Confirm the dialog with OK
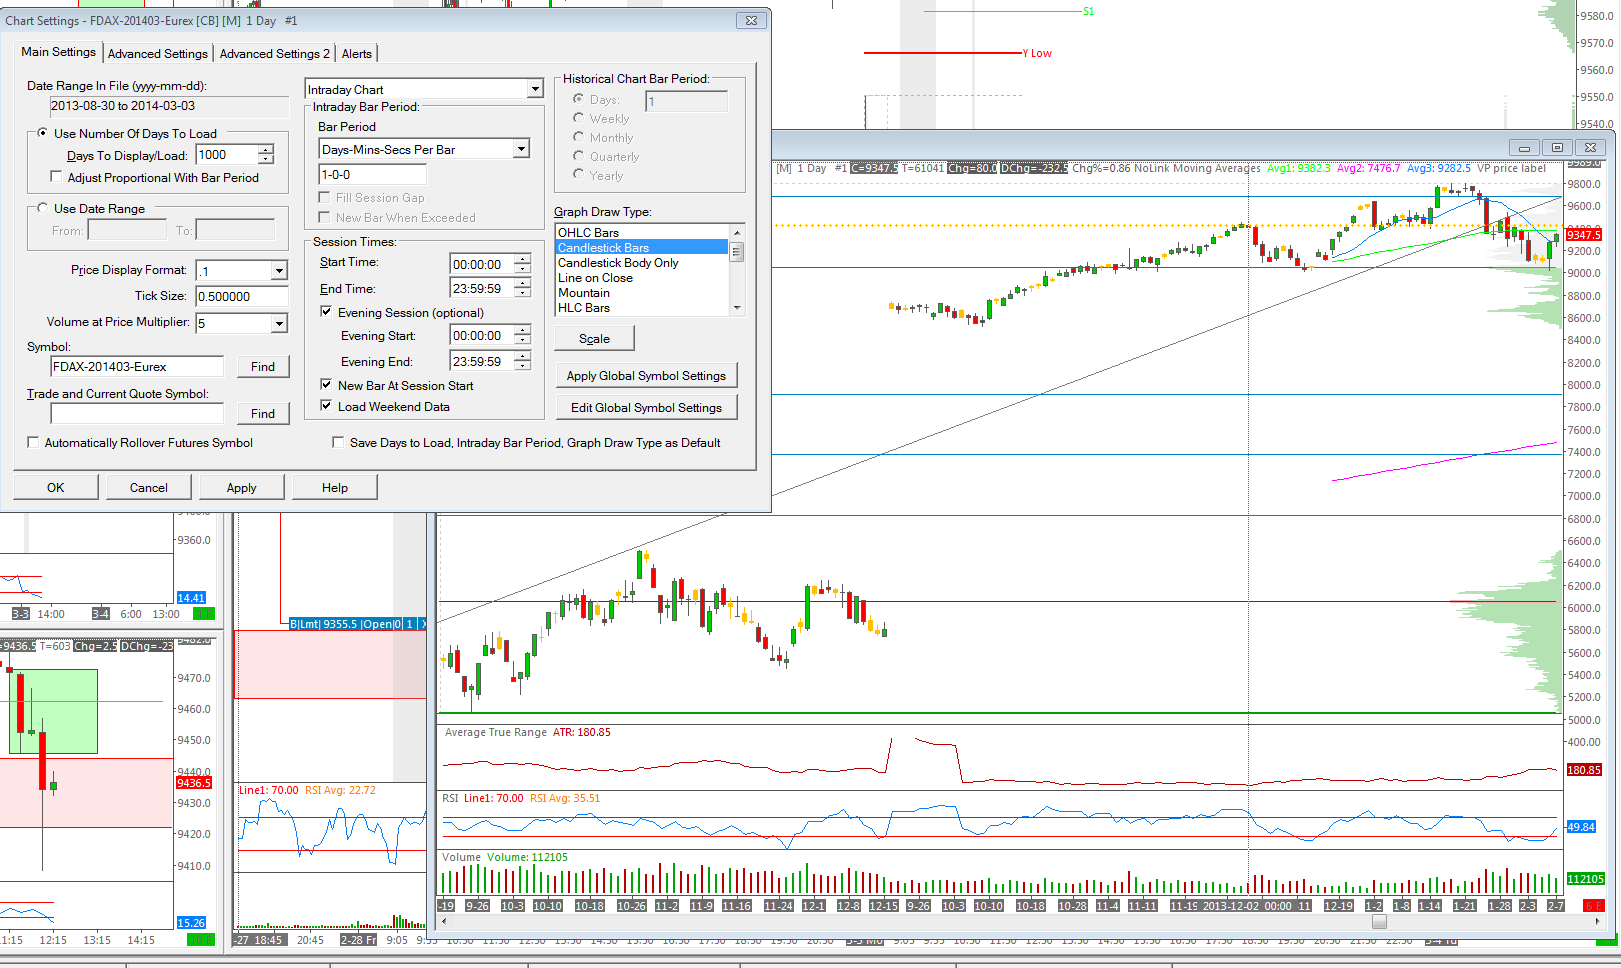The image size is (1621, 968). tap(56, 488)
